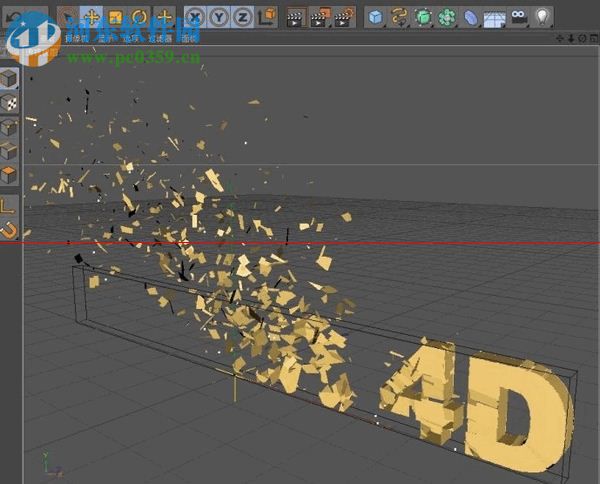Add a Cube primitive object
Screen dimensions: 600x484
[x=376, y=18]
